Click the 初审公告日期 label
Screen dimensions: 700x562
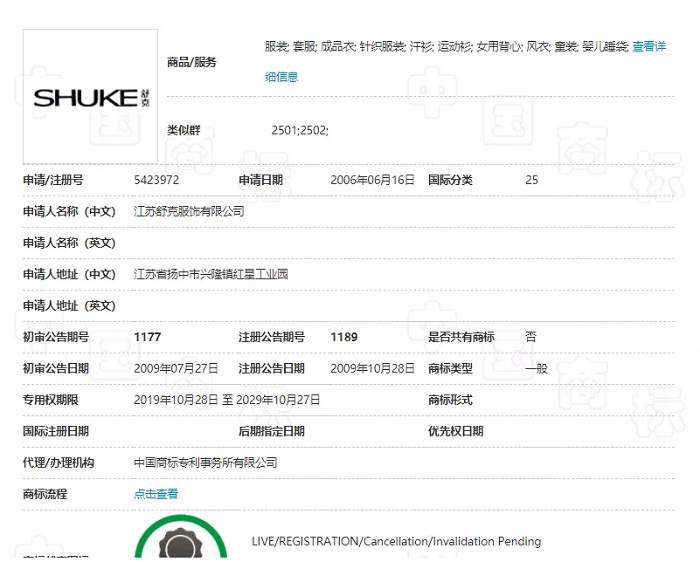point(56,368)
